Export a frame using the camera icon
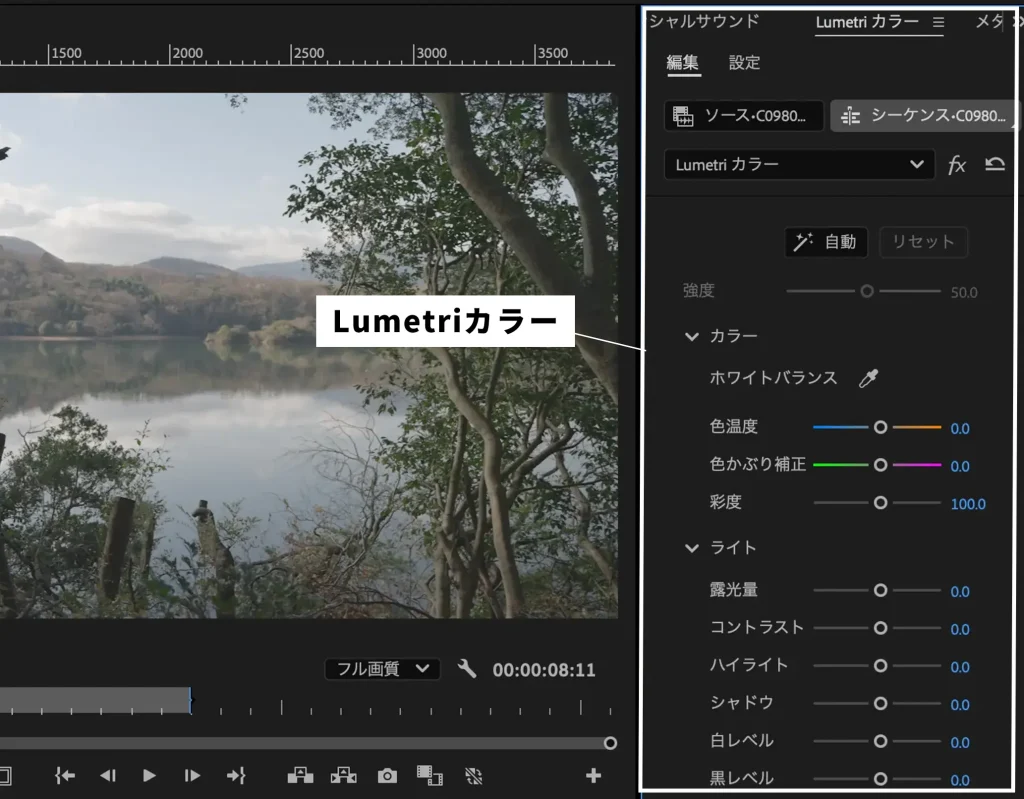Image resolution: width=1024 pixels, height=799 pixels. 387,775
